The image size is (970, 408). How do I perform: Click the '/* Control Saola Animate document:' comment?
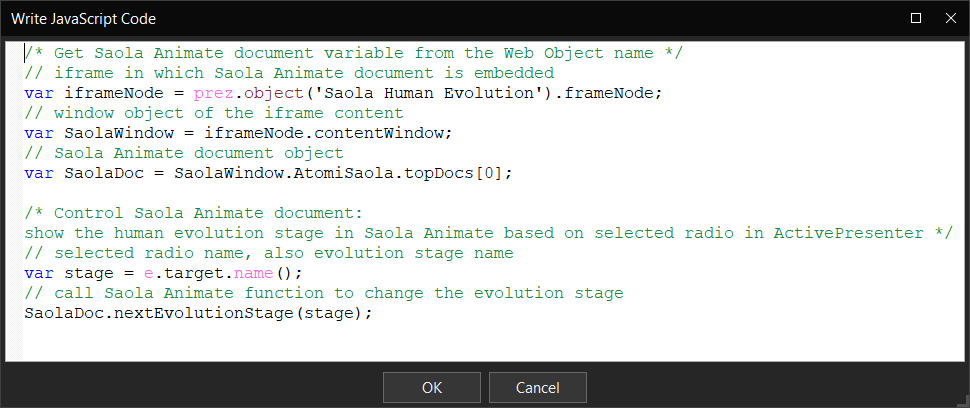coord(194,213)
